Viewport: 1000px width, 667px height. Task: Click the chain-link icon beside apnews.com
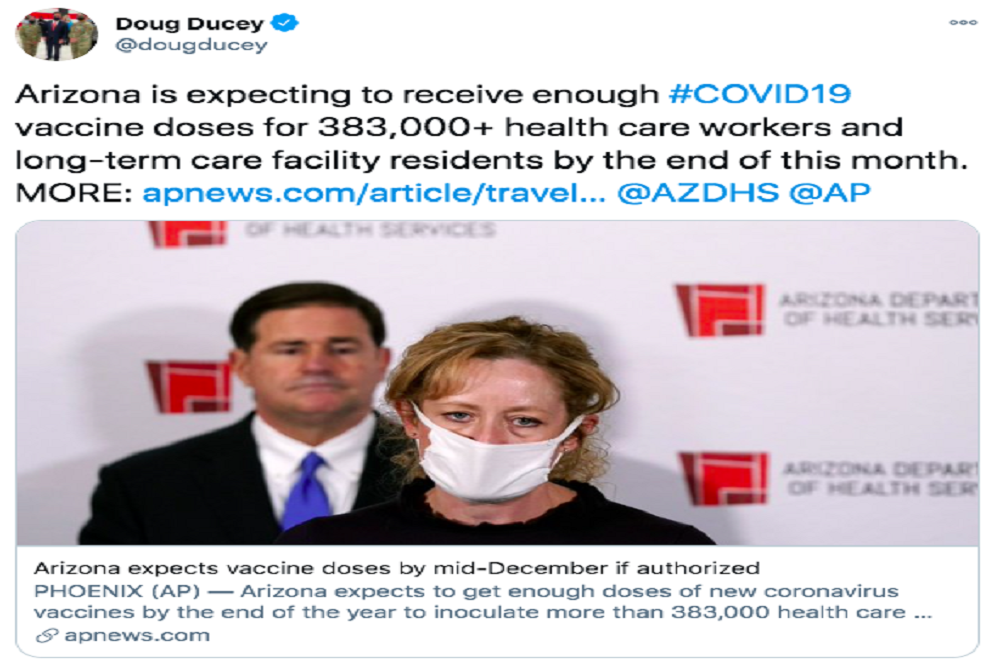click(x=47, y=635)
